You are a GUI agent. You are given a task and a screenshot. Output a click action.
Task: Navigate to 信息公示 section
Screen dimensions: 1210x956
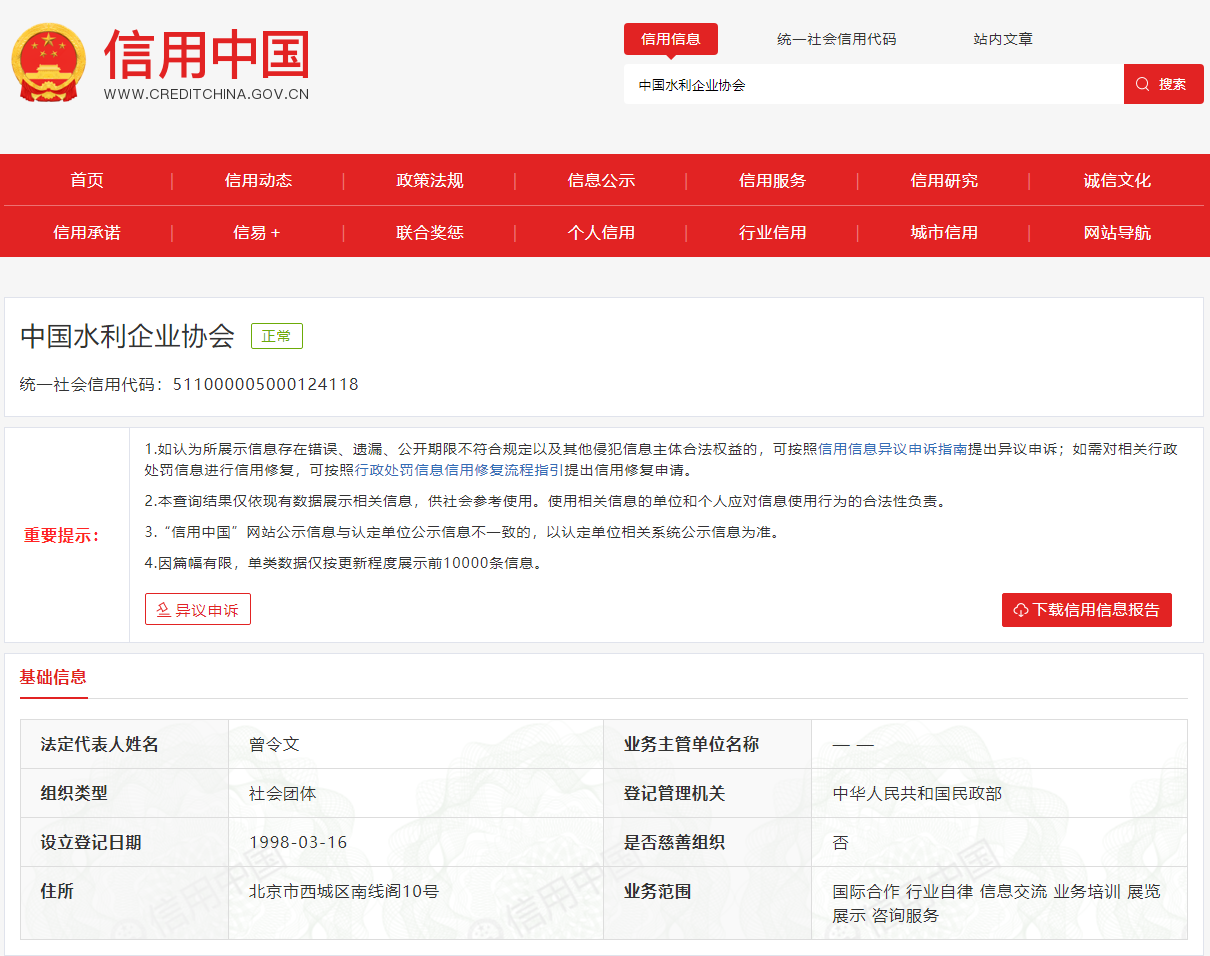click(601, 181)
